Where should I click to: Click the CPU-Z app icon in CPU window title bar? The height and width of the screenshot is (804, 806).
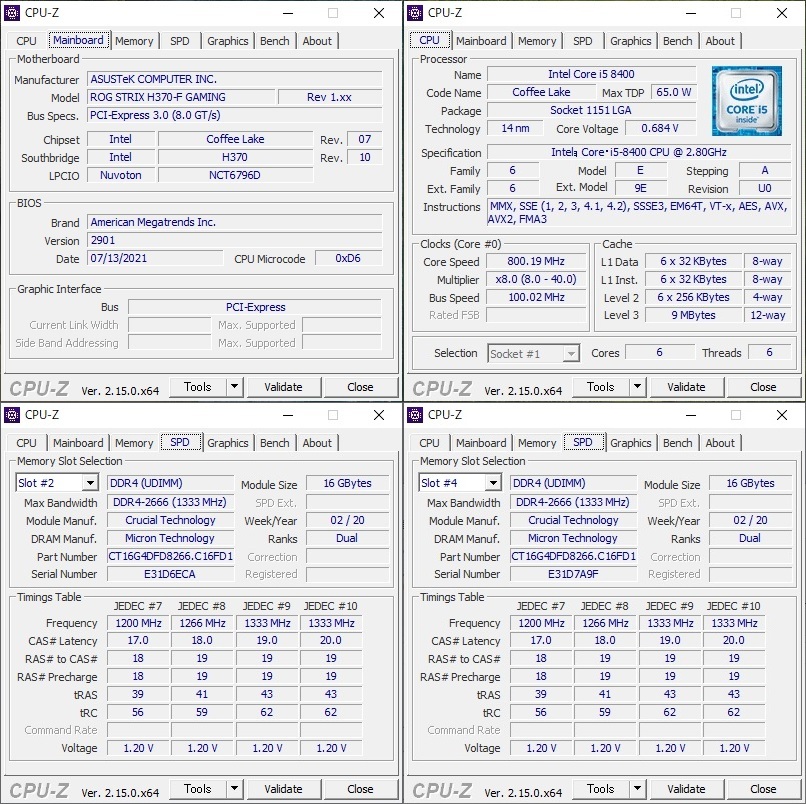414,13
